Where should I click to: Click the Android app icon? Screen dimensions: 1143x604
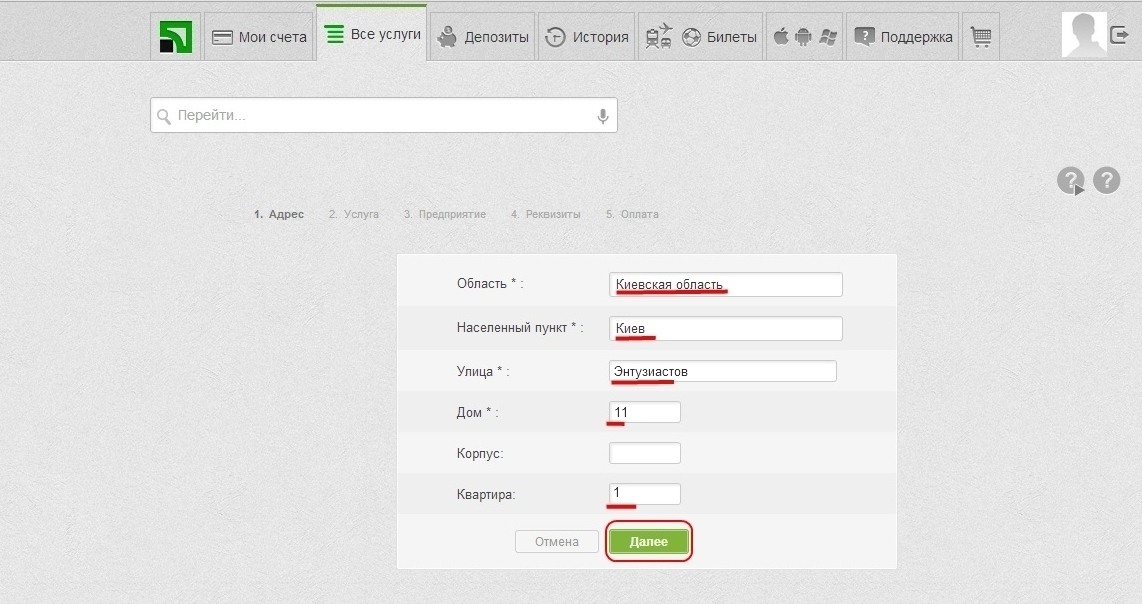(x=803, y=36)
